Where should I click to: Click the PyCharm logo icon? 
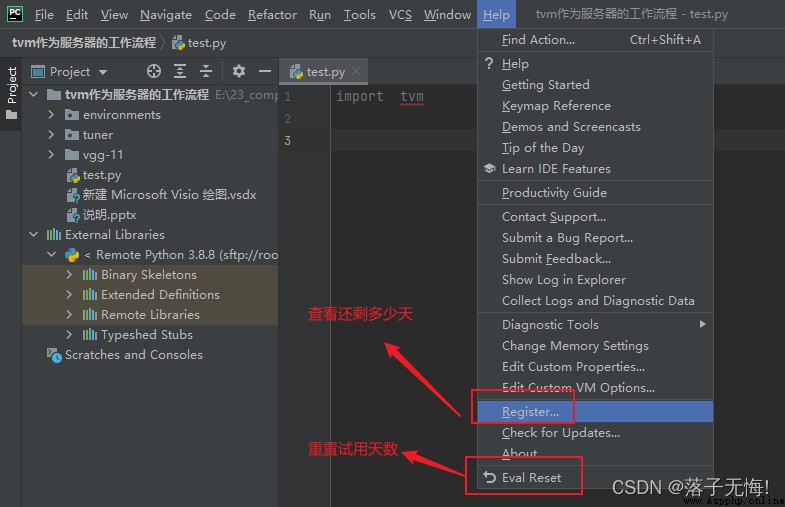(x=15, y=14)
